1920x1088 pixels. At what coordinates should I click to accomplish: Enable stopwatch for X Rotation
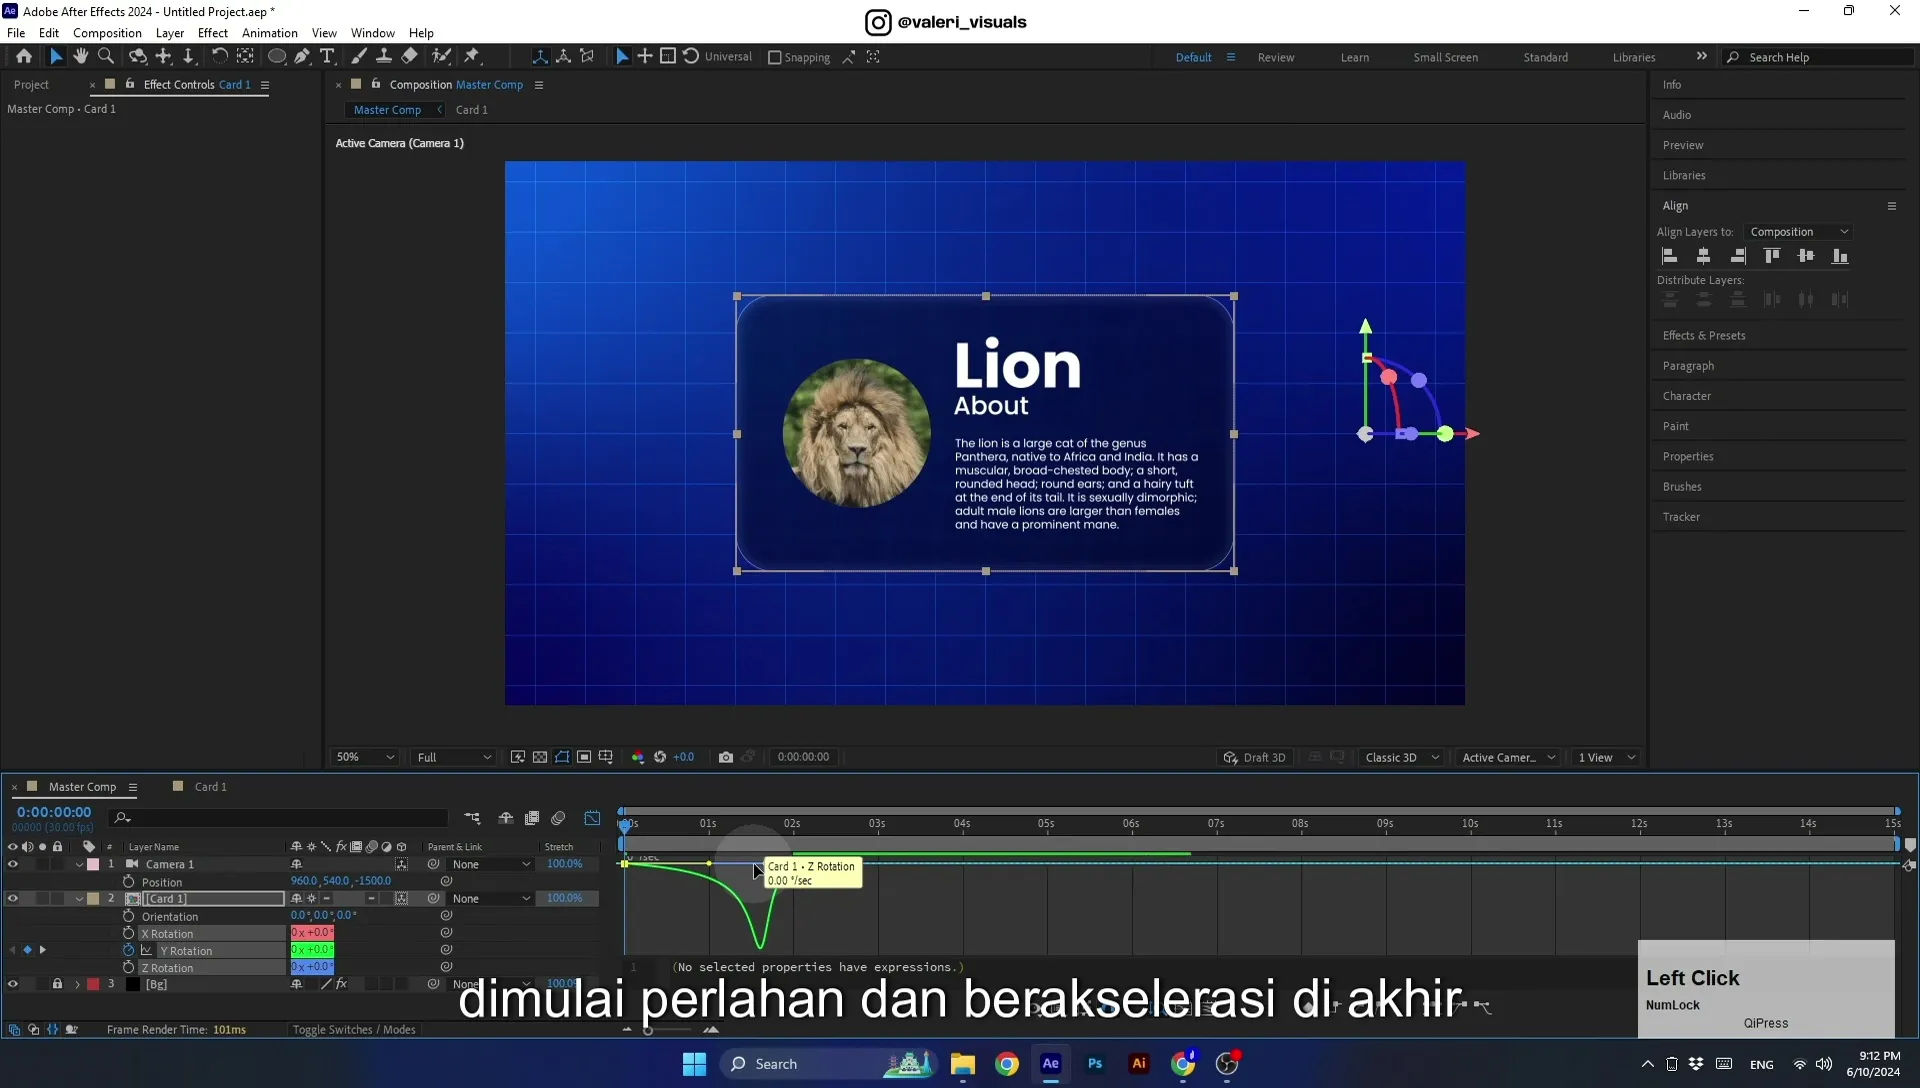128,933
